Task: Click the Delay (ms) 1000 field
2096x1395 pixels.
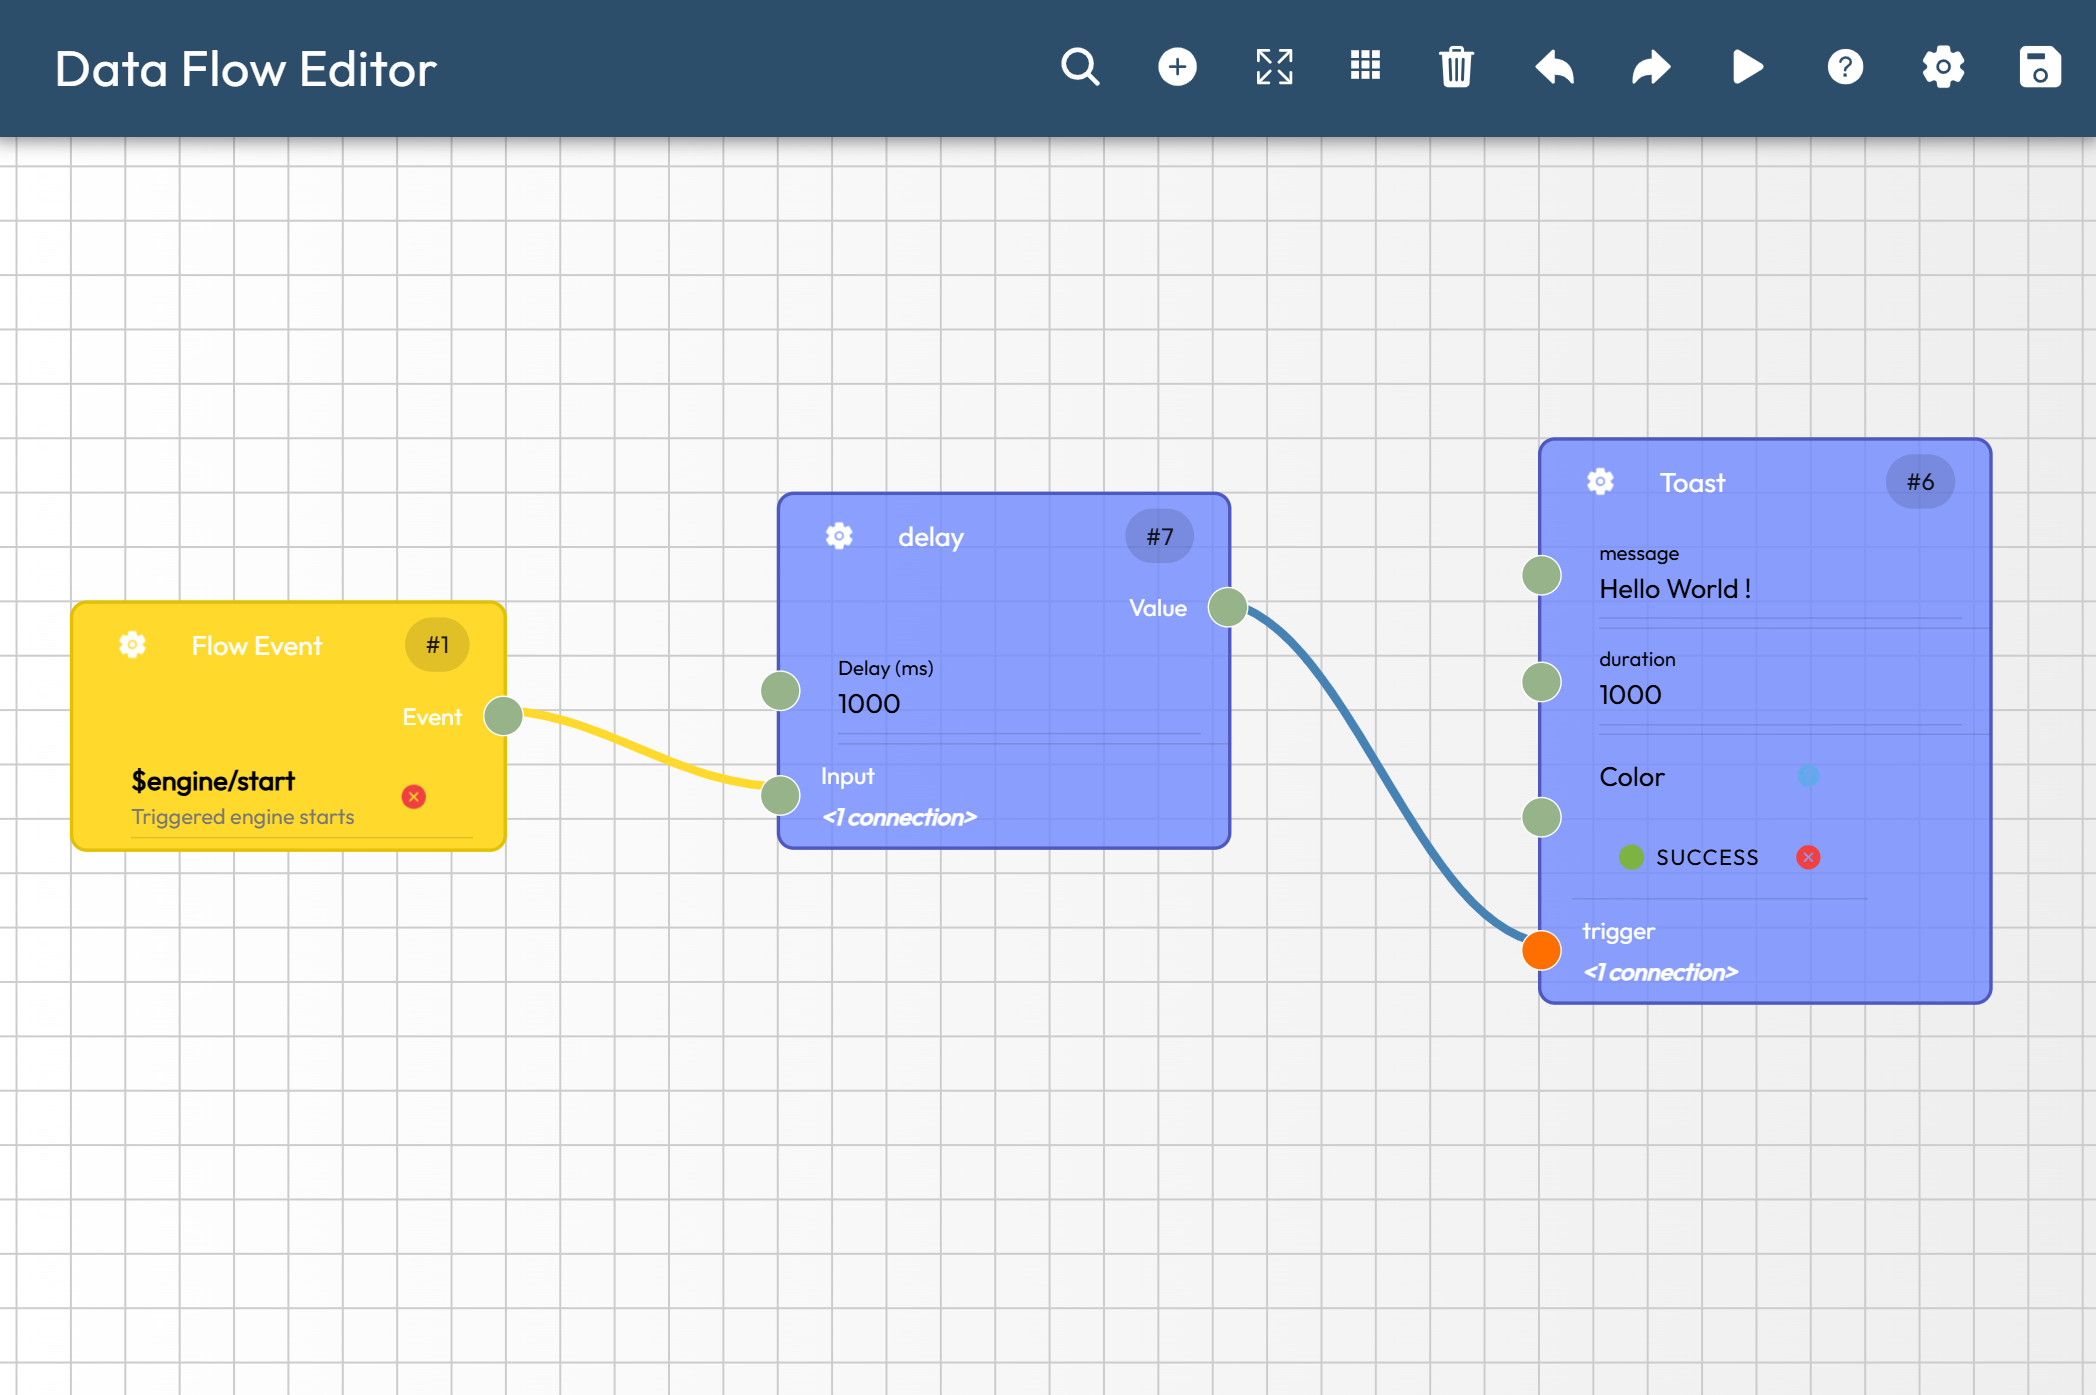Action: pyautogui.click(x=1018, y=704)
